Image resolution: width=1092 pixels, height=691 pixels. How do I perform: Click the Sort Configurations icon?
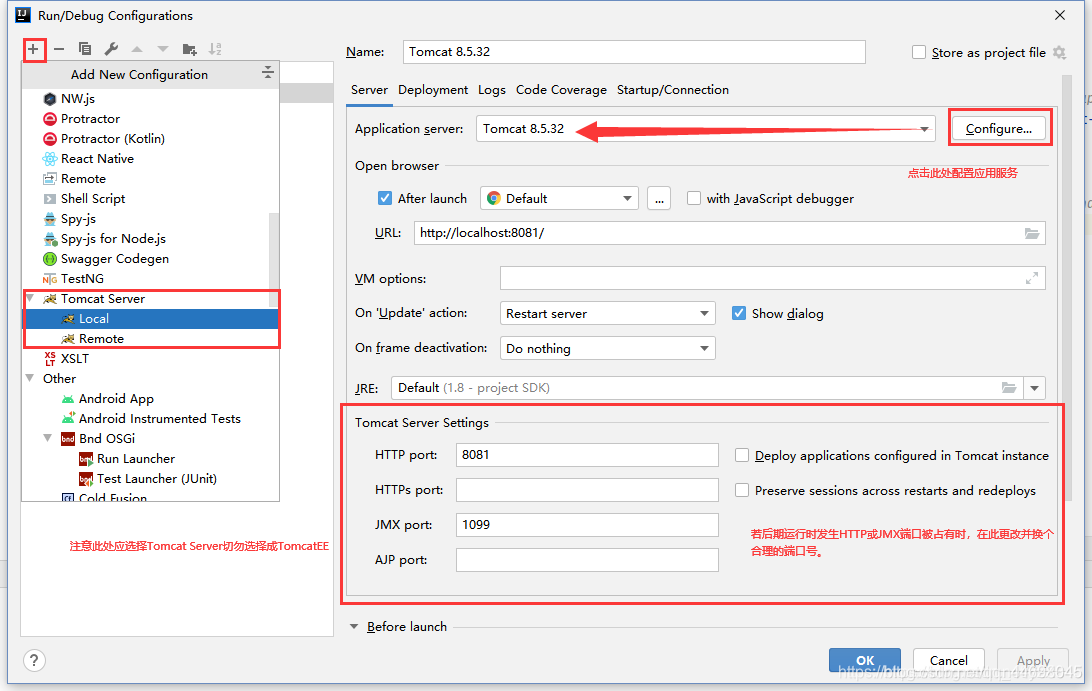(215, 49)
